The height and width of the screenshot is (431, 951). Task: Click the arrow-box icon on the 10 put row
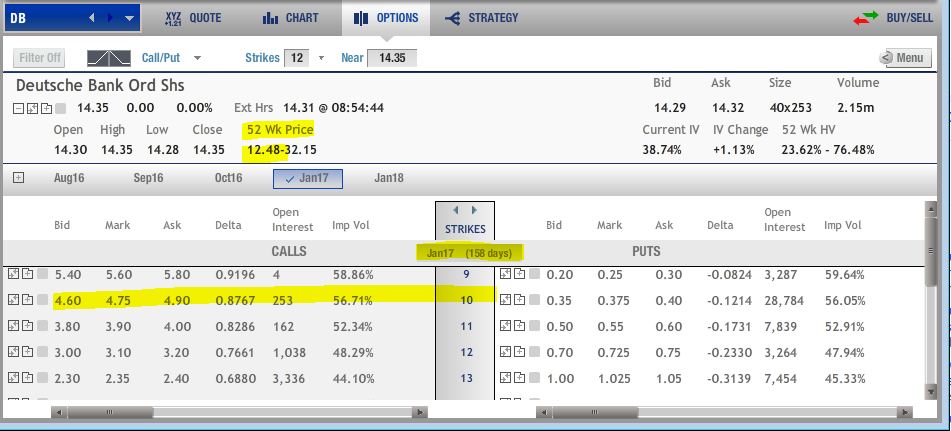(505, 300)
